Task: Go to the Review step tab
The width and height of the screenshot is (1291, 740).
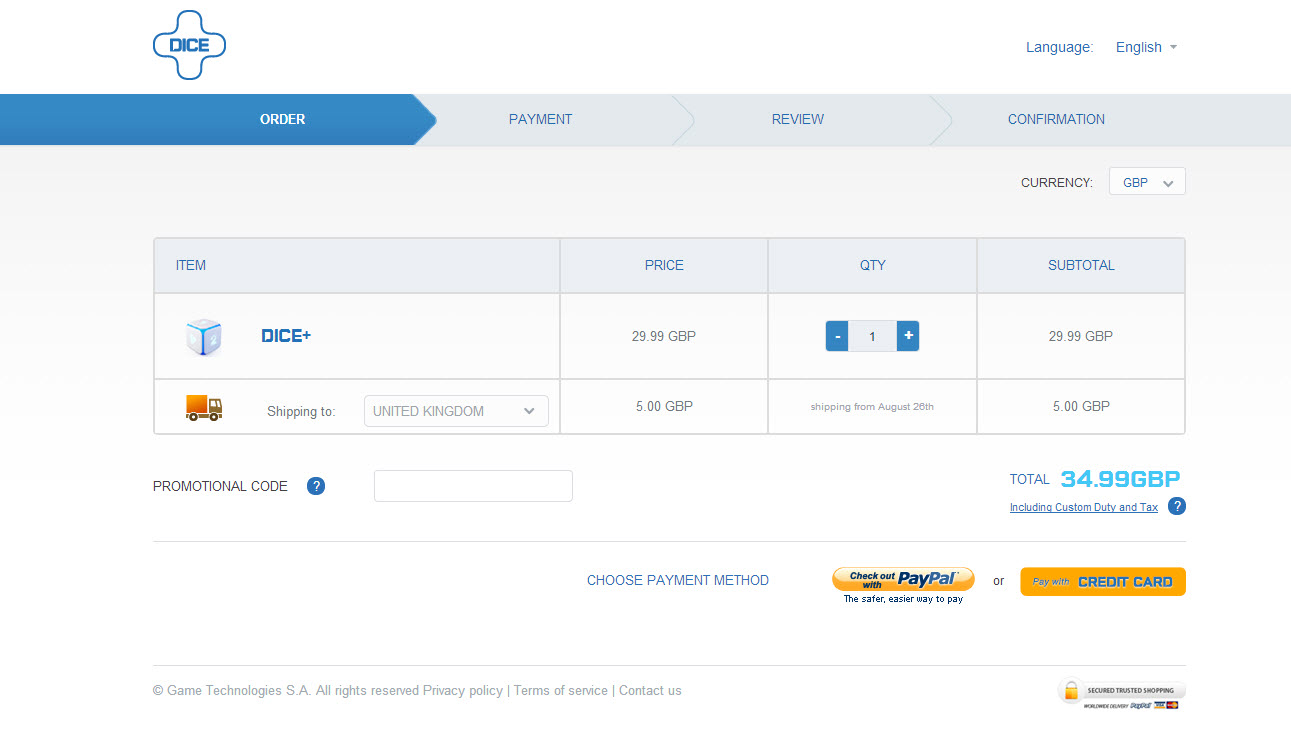Action: [x=798, y=119]
